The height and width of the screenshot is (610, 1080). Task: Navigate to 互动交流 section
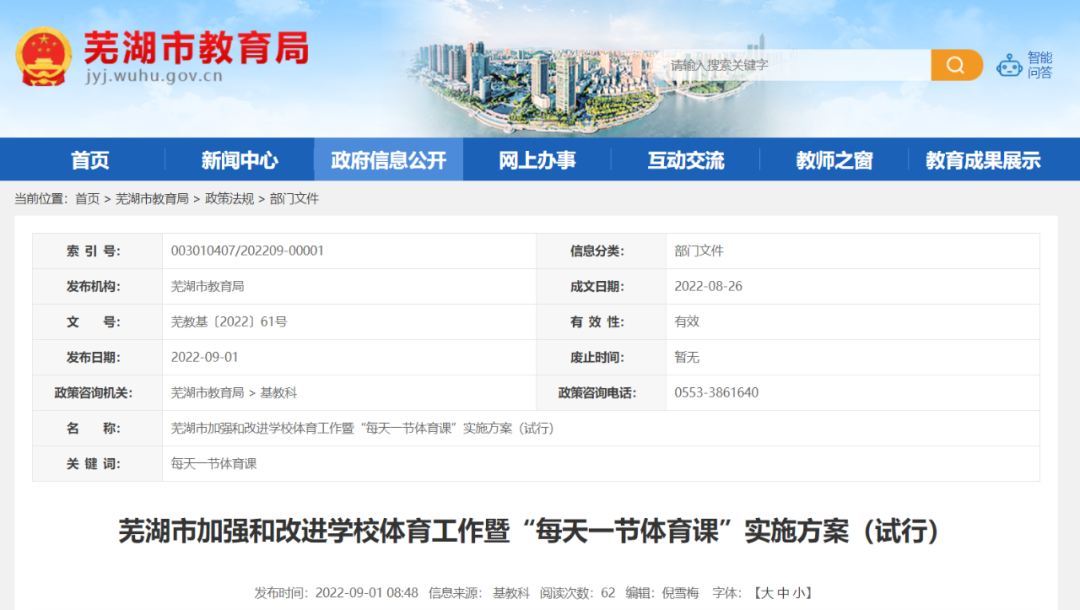[685, 160]
